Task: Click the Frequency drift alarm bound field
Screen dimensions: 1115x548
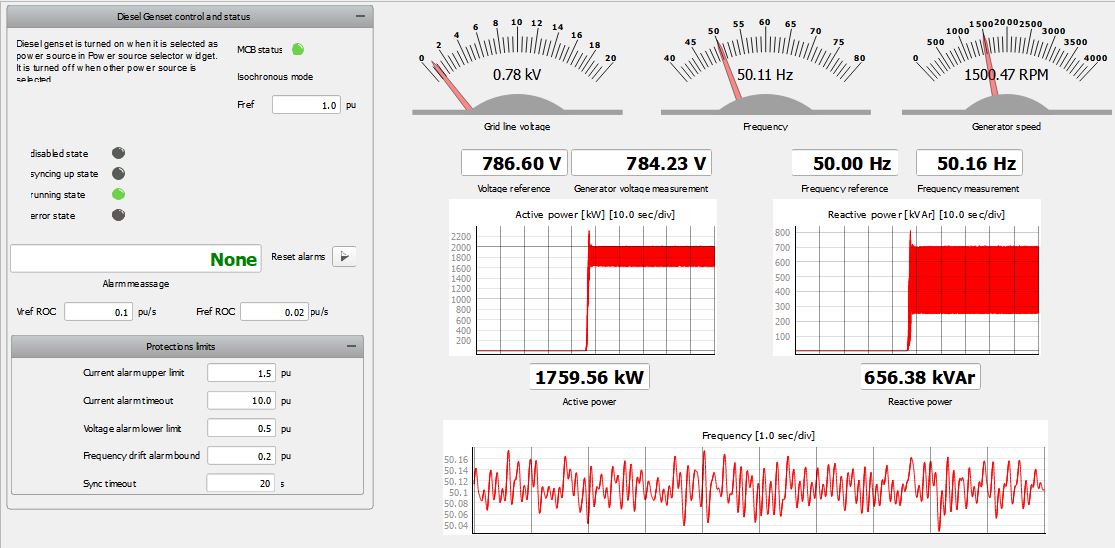Action: (241, 456)
